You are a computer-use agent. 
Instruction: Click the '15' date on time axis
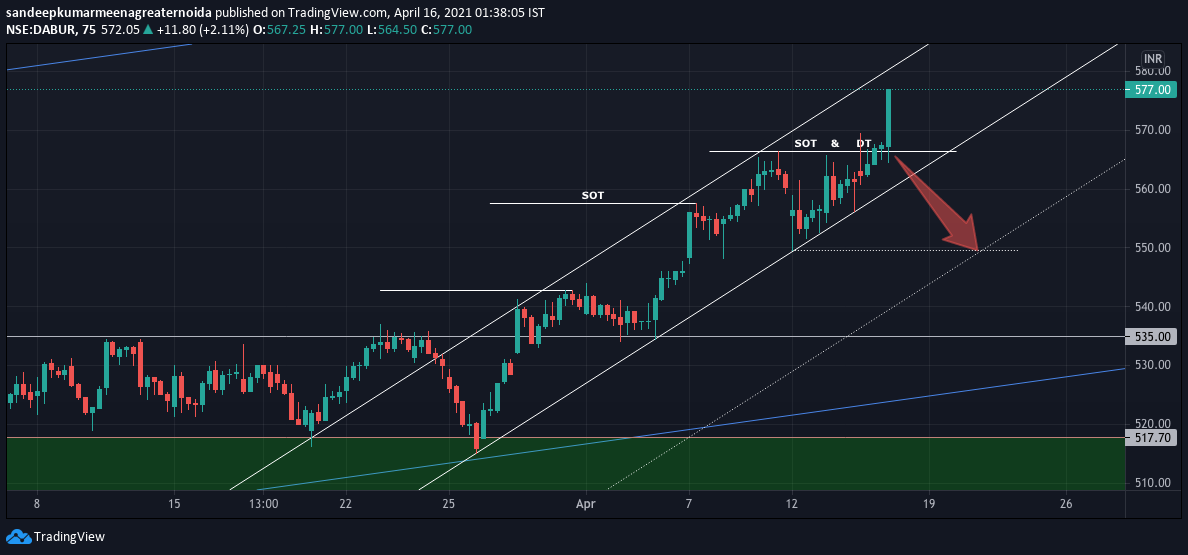tap(174, 503)
